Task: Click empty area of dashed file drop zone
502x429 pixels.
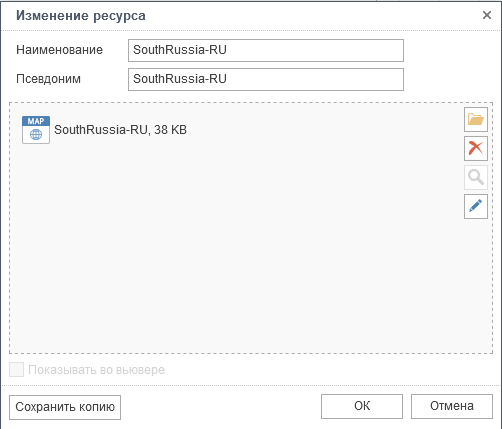Action: tap(233, 250)
